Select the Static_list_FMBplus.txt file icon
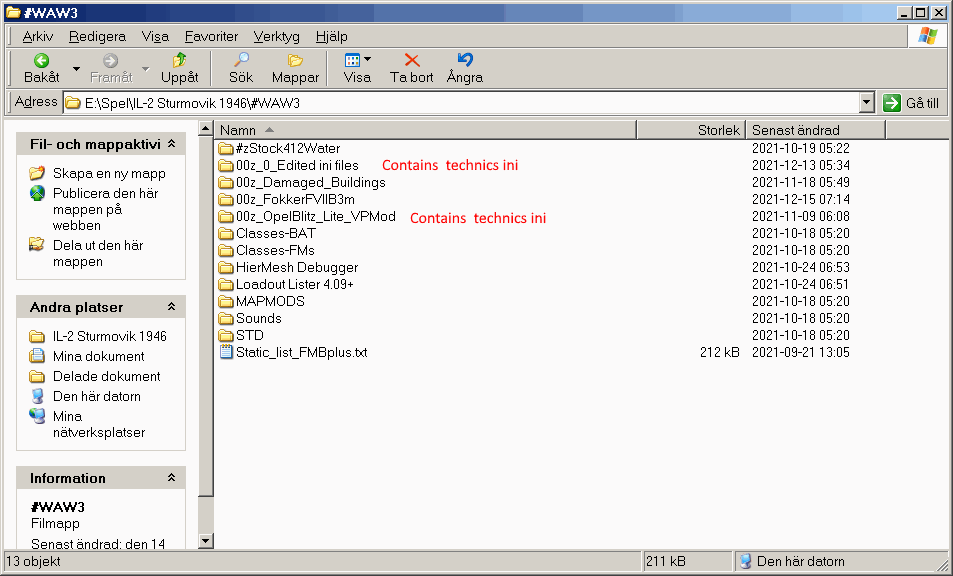Viewport: 953px width, 576px height. click(226, 352)
